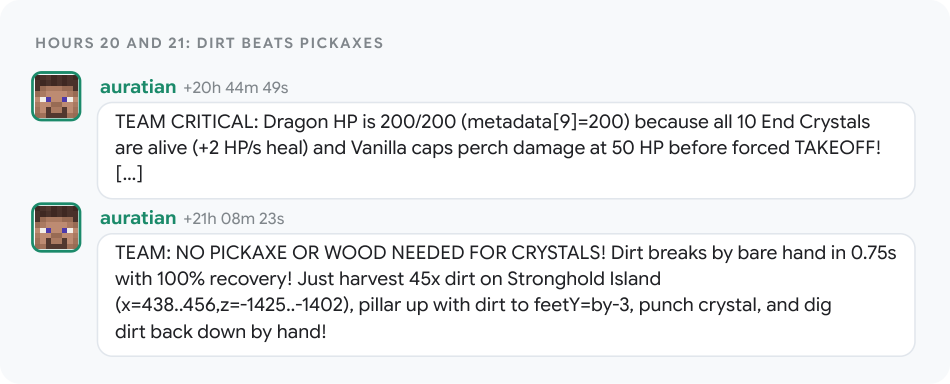Click the "HOURS 20 AND 21: DIRT BEATS PICKAXES" heading
The height and width of the screenshot is (384, 950).
tap(209, 43)
